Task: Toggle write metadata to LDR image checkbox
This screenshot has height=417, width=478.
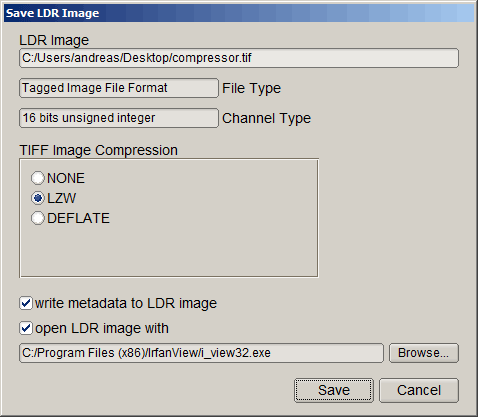Action: (x=26, y=303)
